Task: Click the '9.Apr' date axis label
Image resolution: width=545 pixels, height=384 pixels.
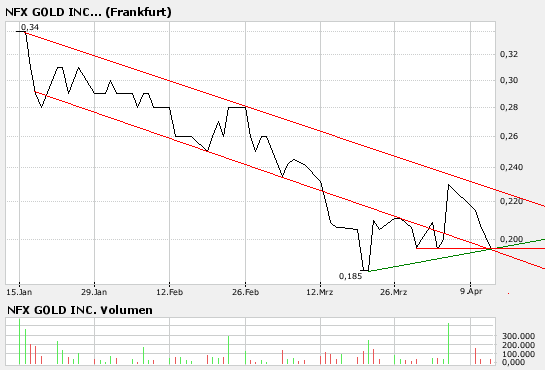Action: coord(471,291)
